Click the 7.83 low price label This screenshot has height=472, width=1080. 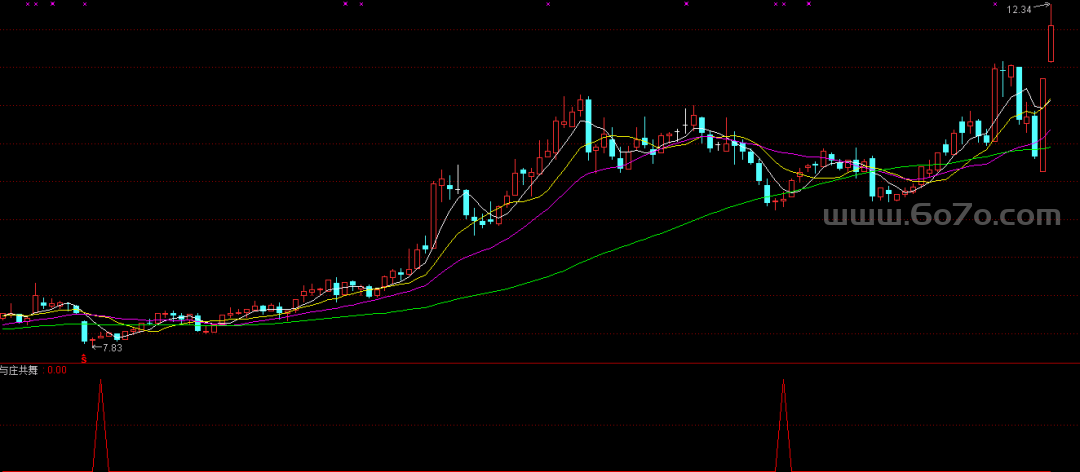[x=111, y=347]
